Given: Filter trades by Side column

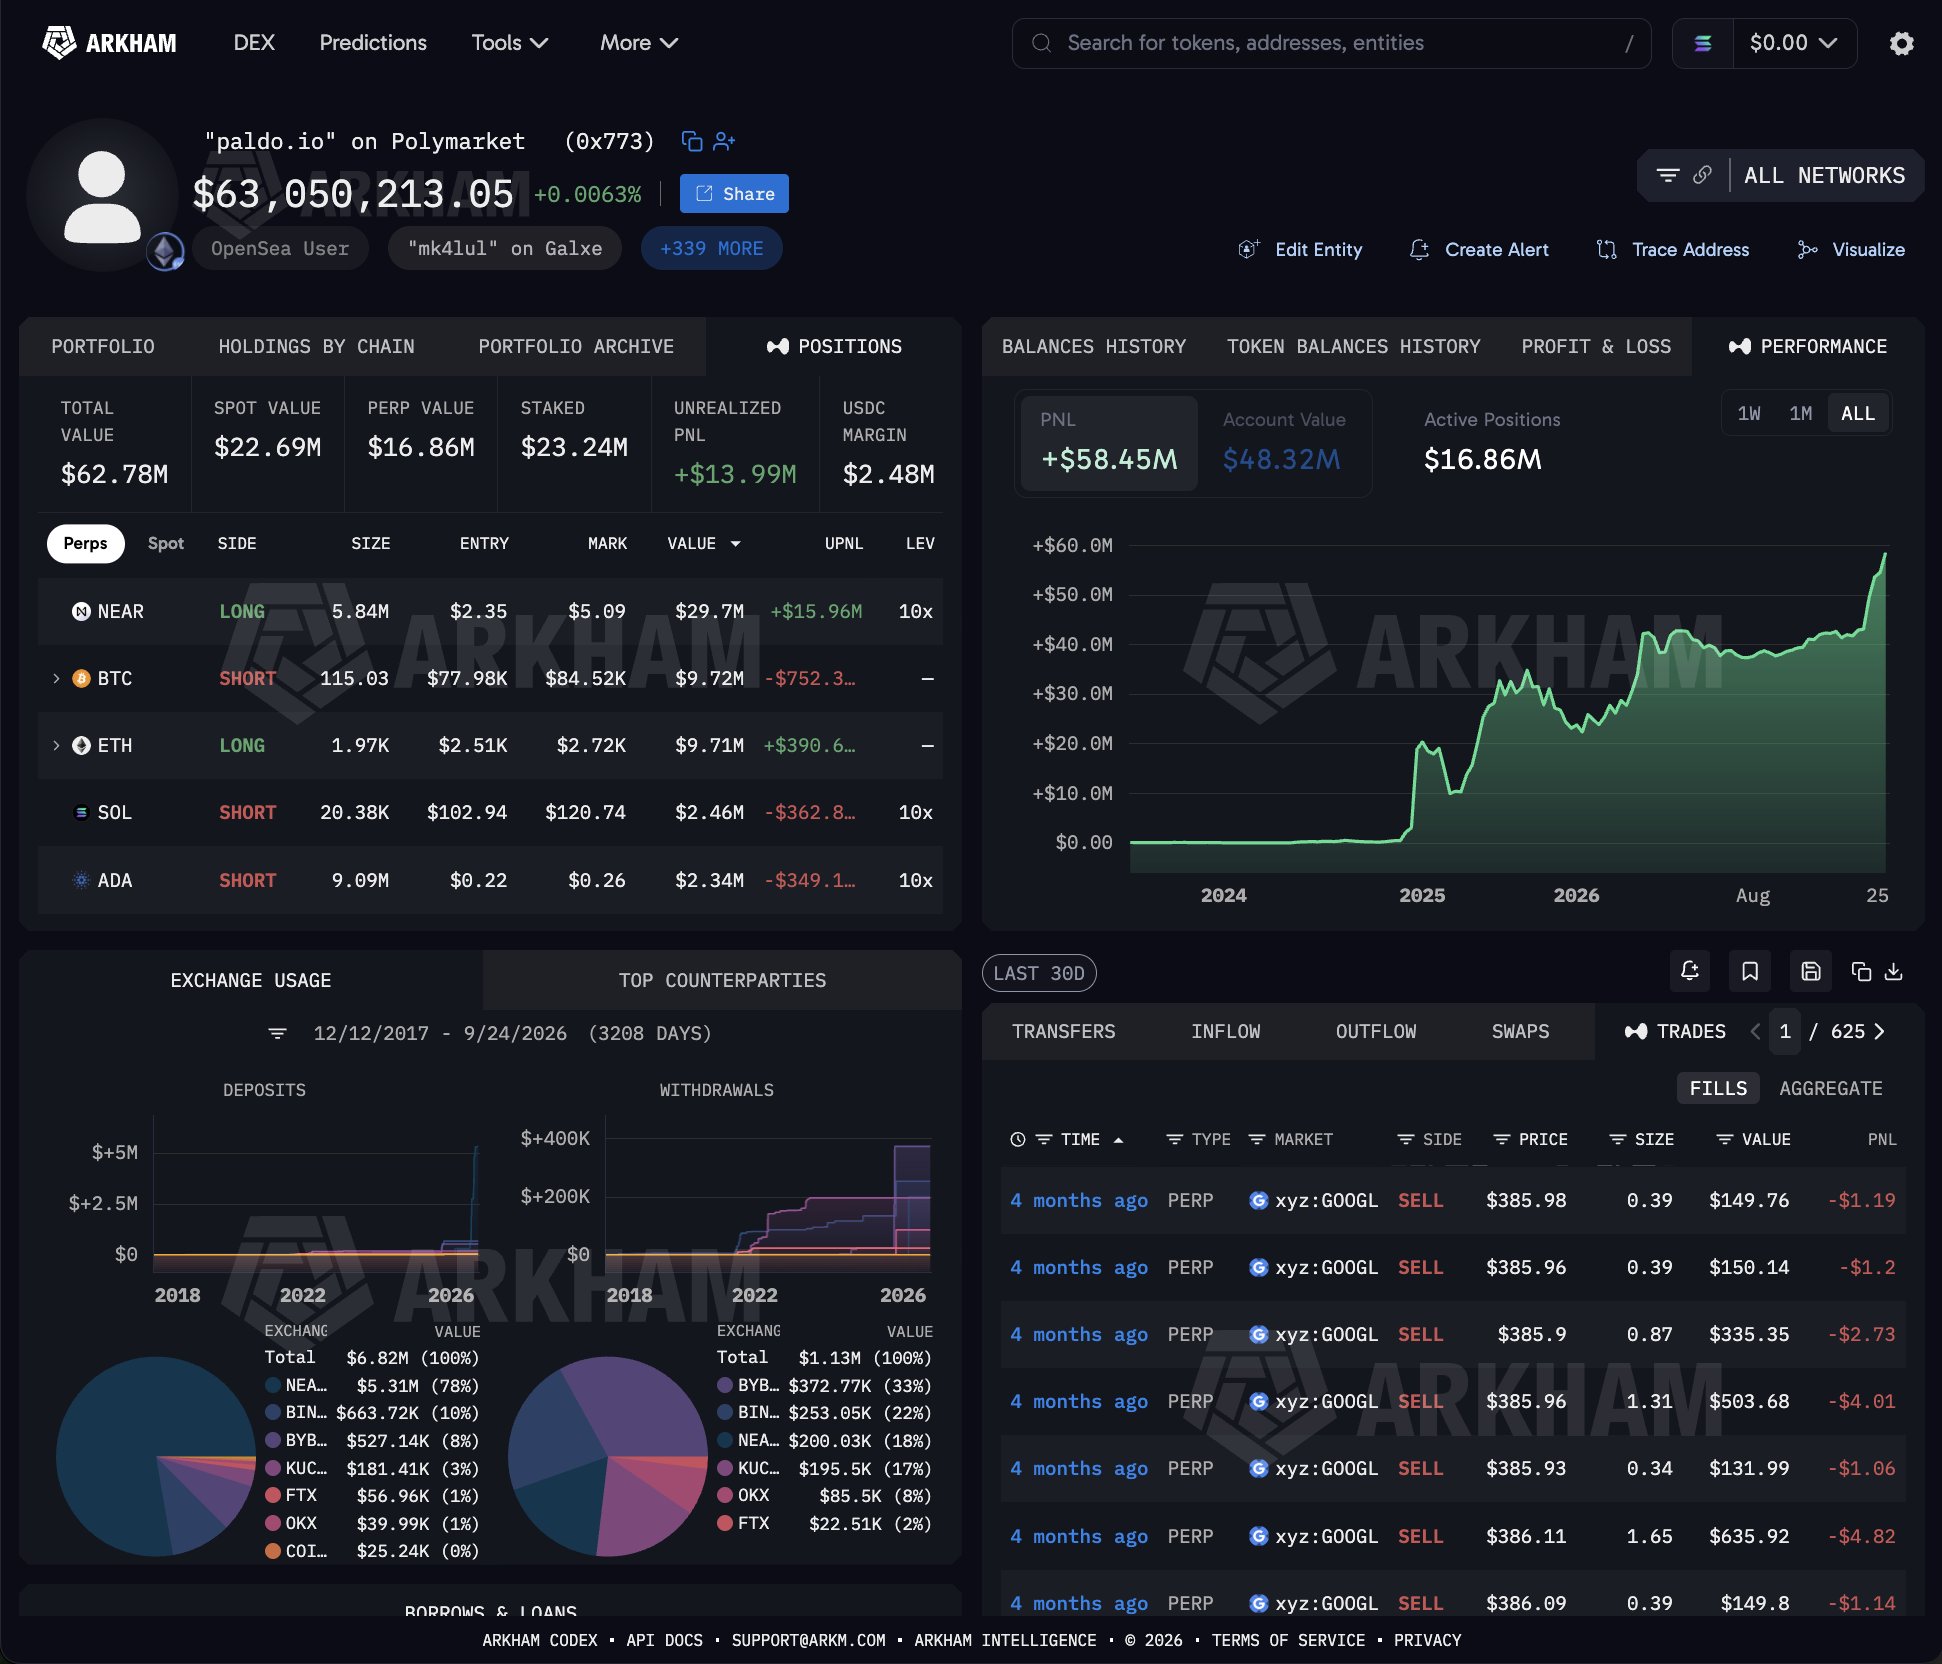Looking at the screenshot, I should coord(1405,1139).
